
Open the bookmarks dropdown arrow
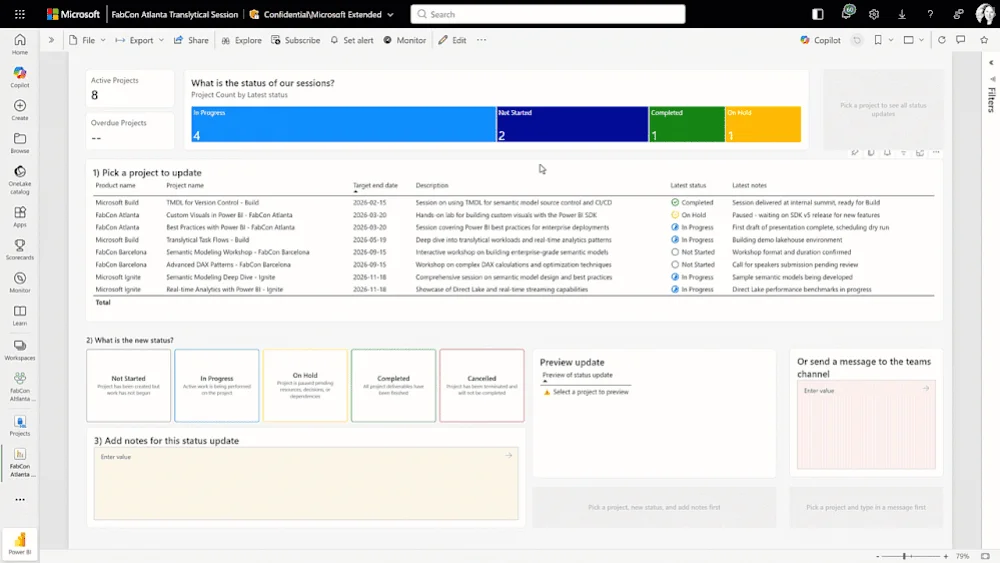pos(891,40)
